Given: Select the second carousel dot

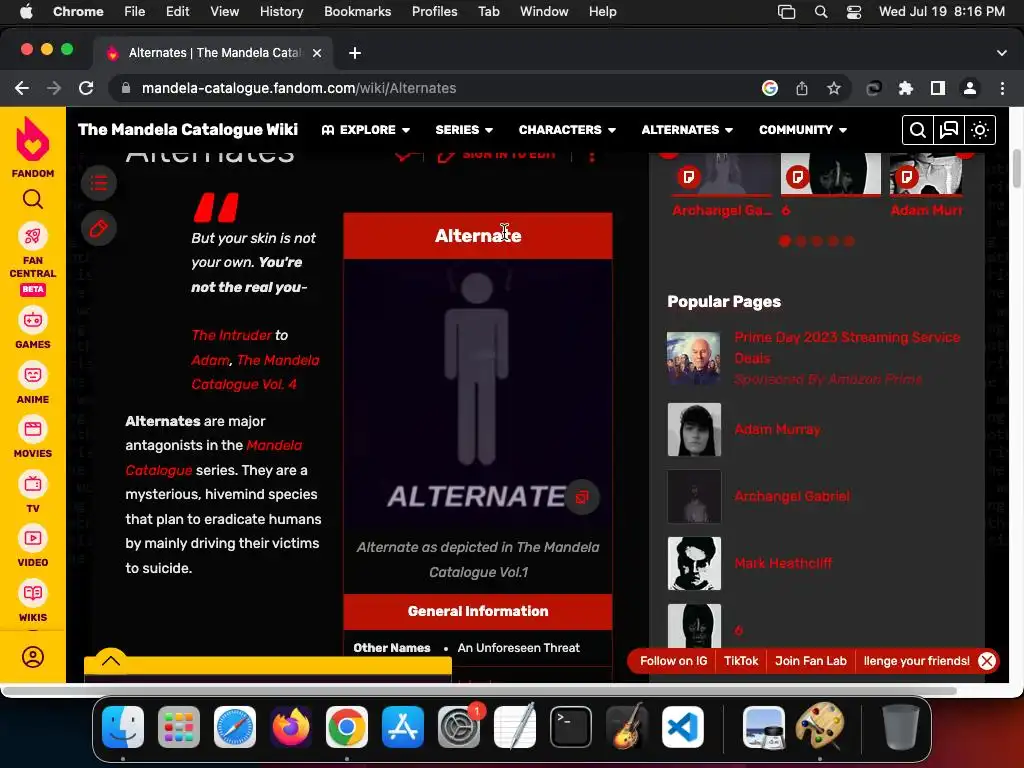Looking at the screenshot, I should point(801,241).
